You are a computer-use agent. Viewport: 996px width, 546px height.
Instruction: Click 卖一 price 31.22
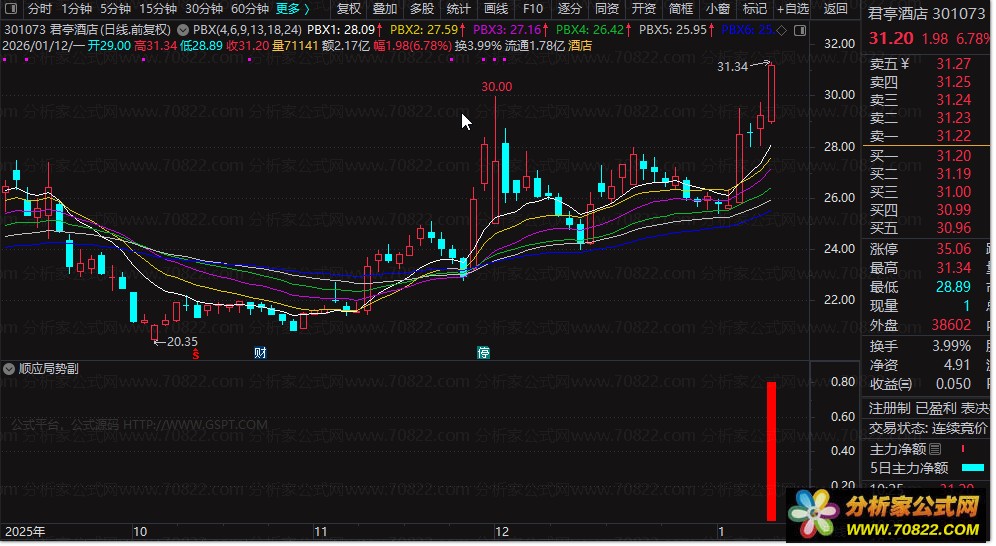[x=953, y=136]
